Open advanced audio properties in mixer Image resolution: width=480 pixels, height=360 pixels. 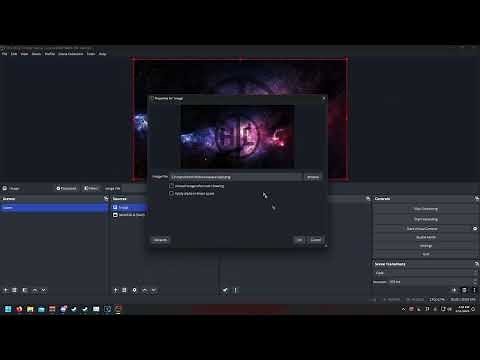point(225,290)
